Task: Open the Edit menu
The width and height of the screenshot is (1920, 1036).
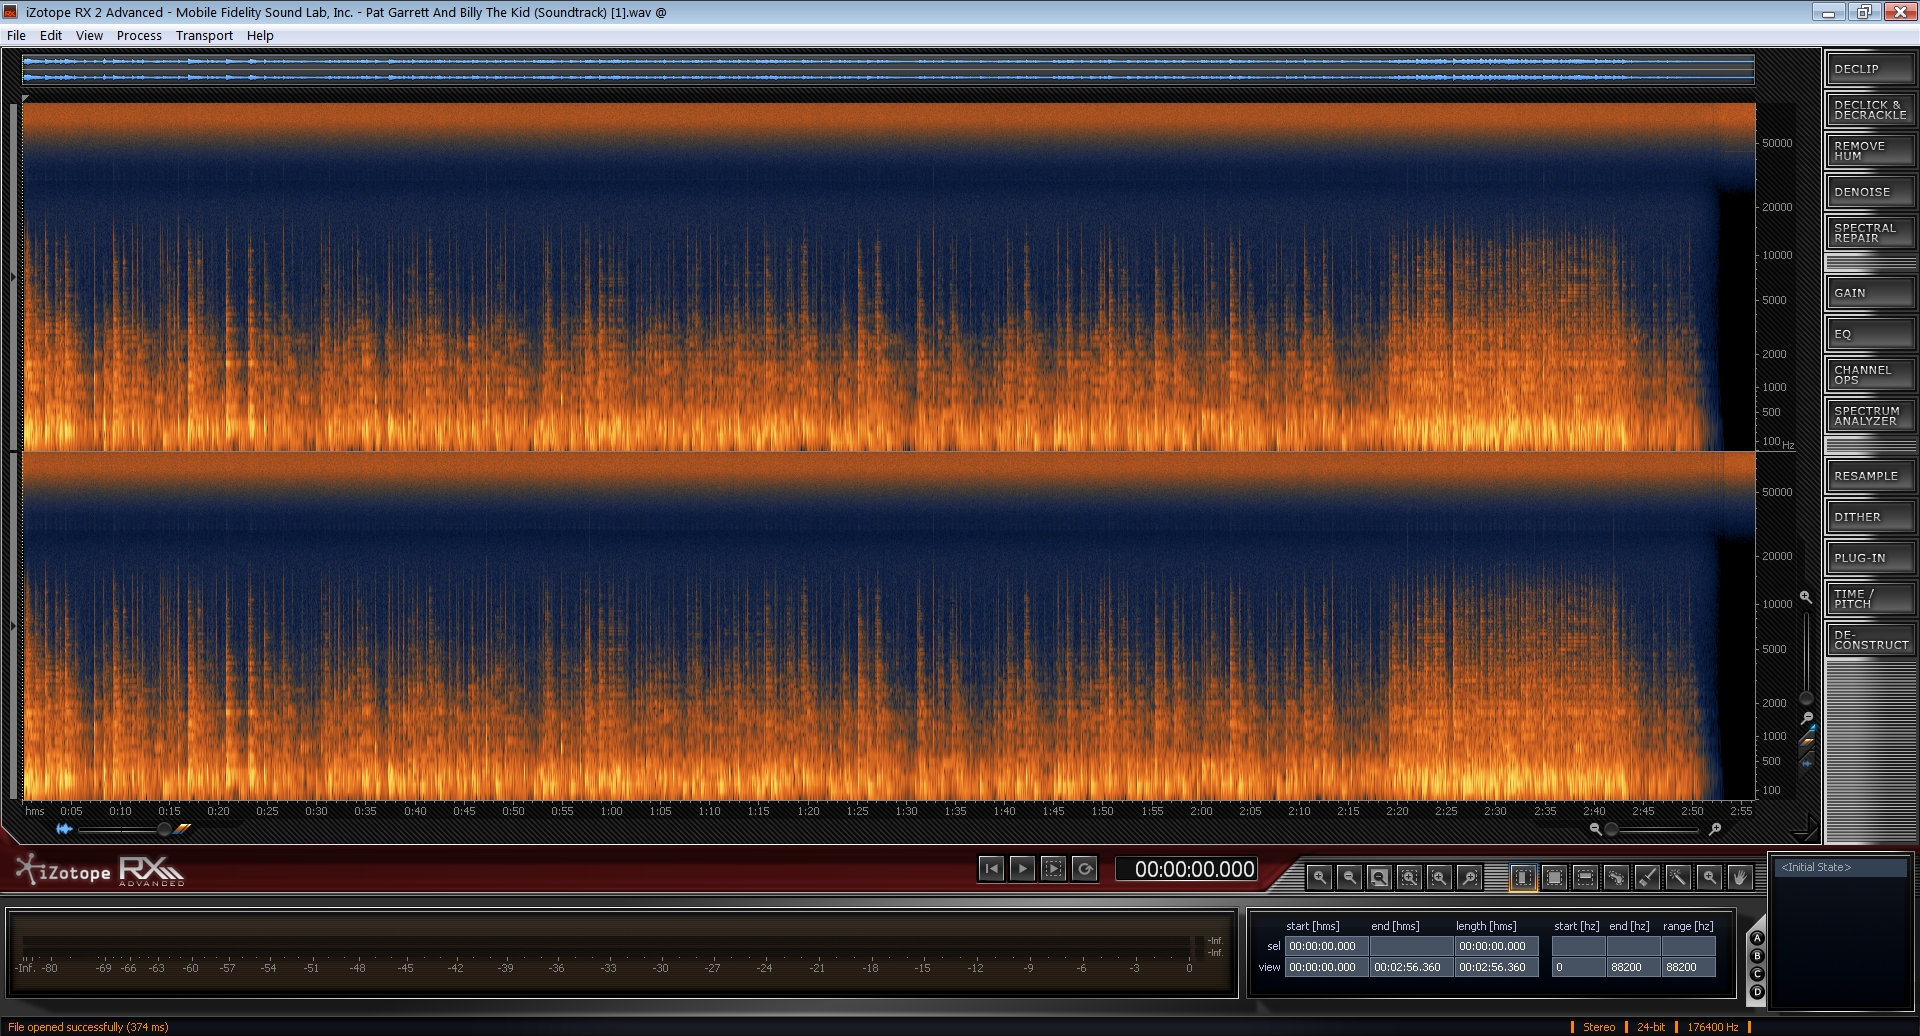Action: pos(51,35)
